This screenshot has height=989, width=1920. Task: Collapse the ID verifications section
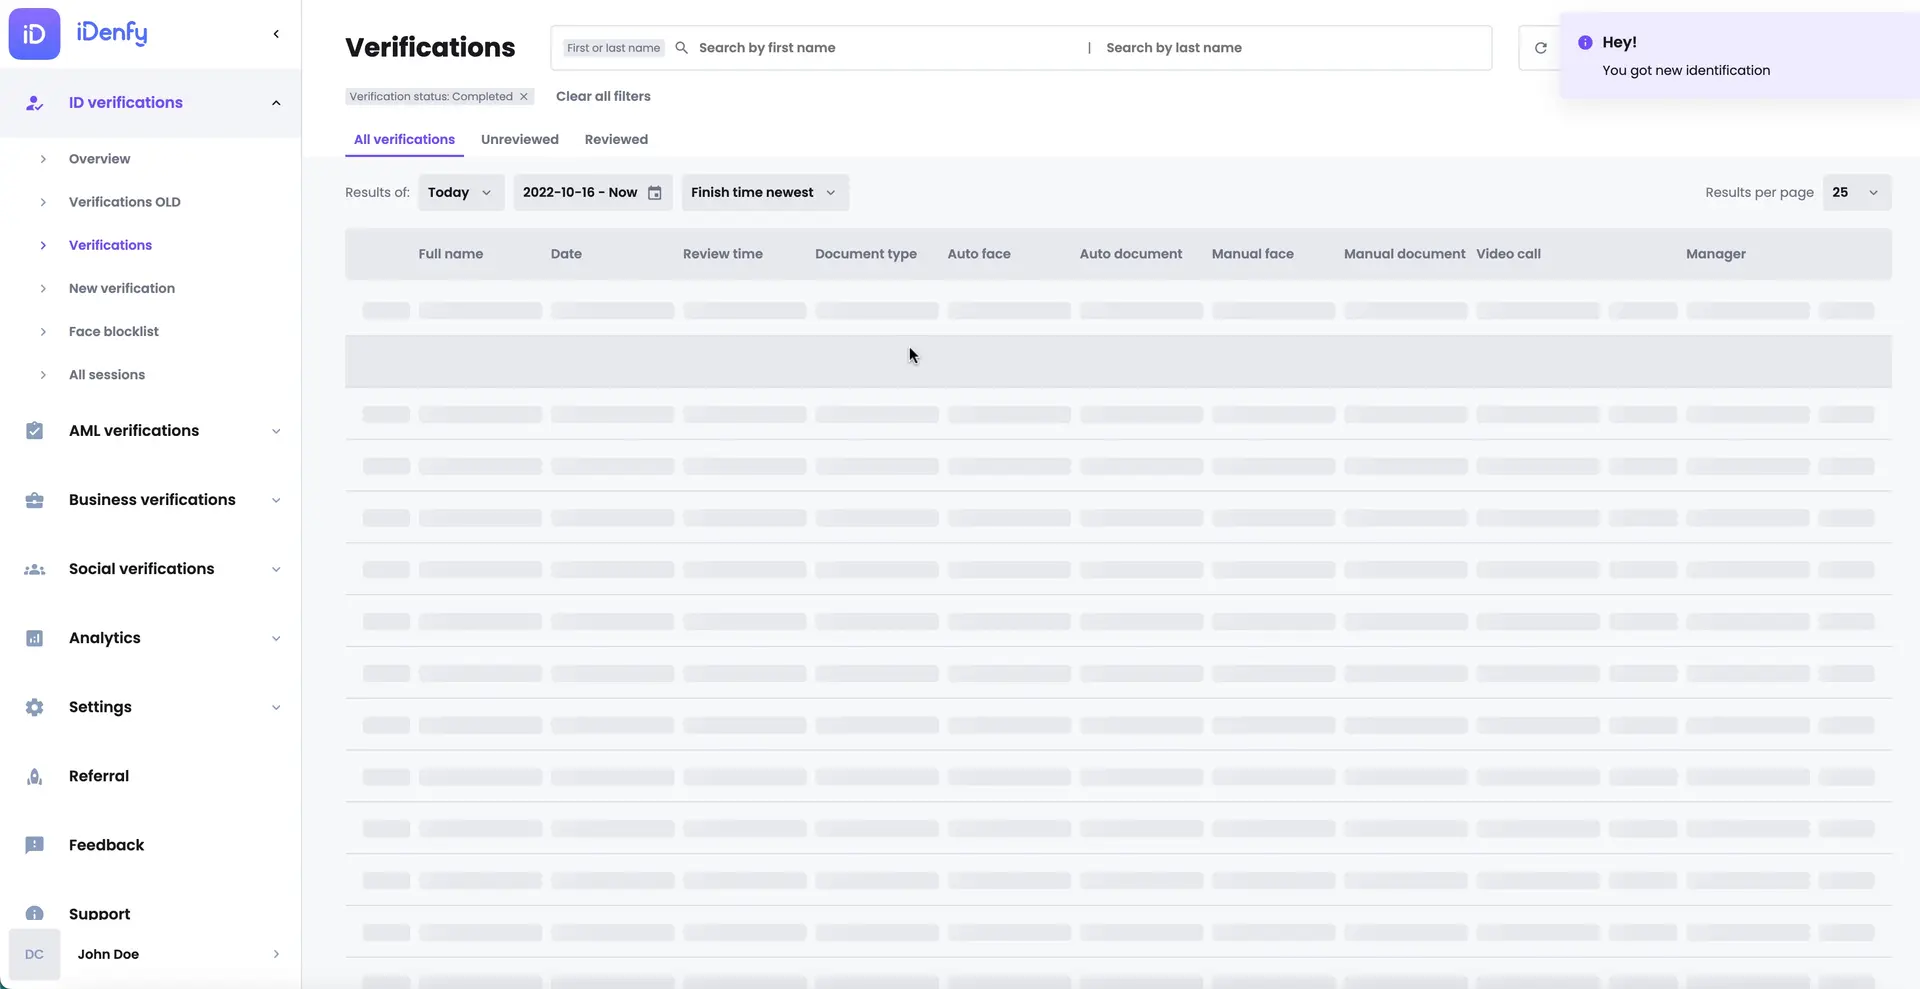[276, 103]
